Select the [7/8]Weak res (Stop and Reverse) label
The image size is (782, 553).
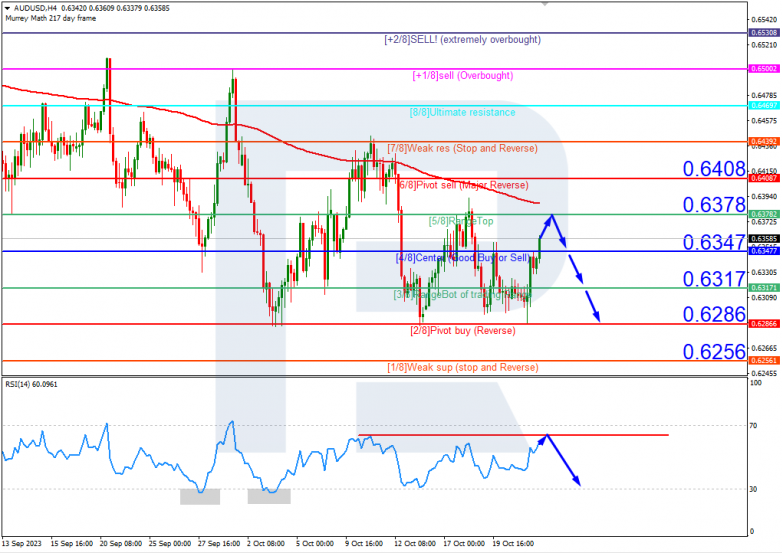click(462, 148)
